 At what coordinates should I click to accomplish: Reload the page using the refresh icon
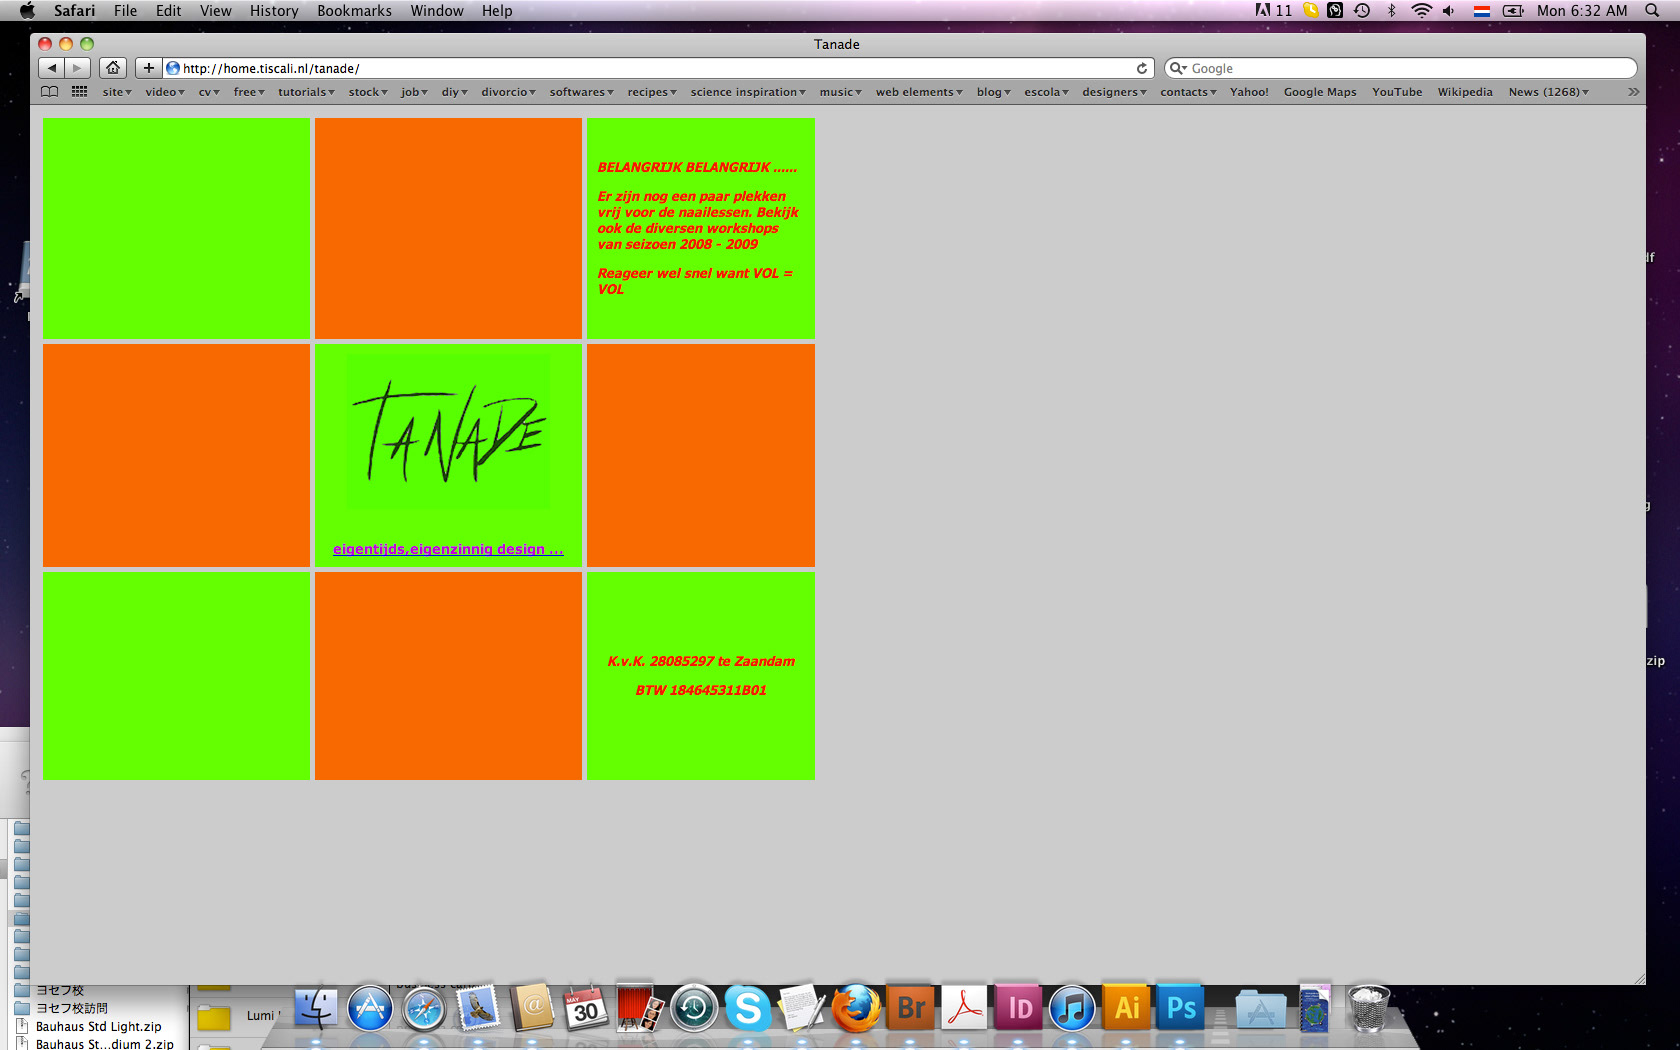(1142, 68)
